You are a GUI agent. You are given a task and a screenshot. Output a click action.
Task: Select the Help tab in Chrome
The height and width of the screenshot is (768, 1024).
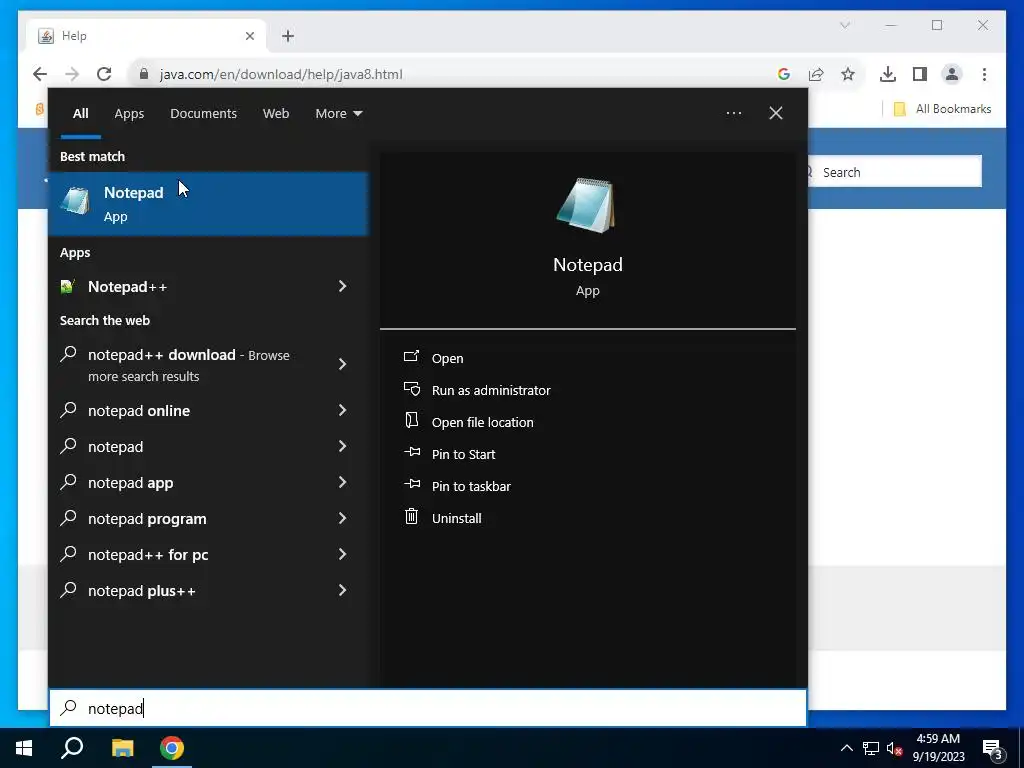coord(146,36)
